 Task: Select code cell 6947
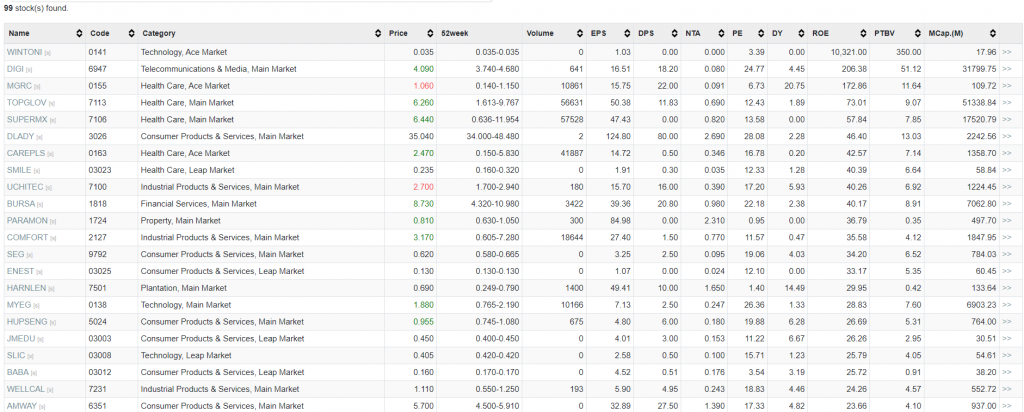(98, 69)
